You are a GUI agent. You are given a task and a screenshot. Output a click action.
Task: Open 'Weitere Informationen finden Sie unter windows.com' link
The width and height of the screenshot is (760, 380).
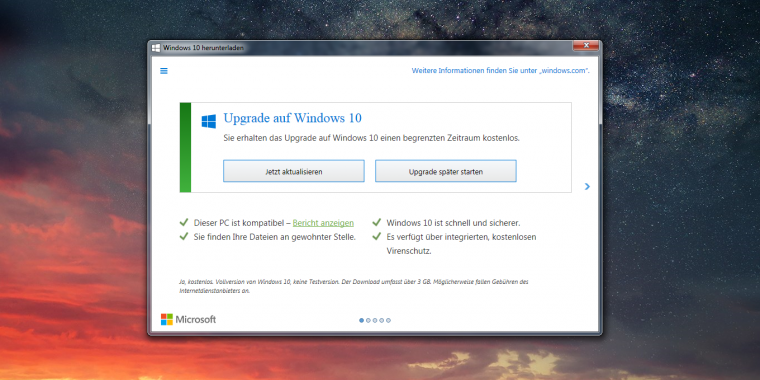(x=501, y=71)
